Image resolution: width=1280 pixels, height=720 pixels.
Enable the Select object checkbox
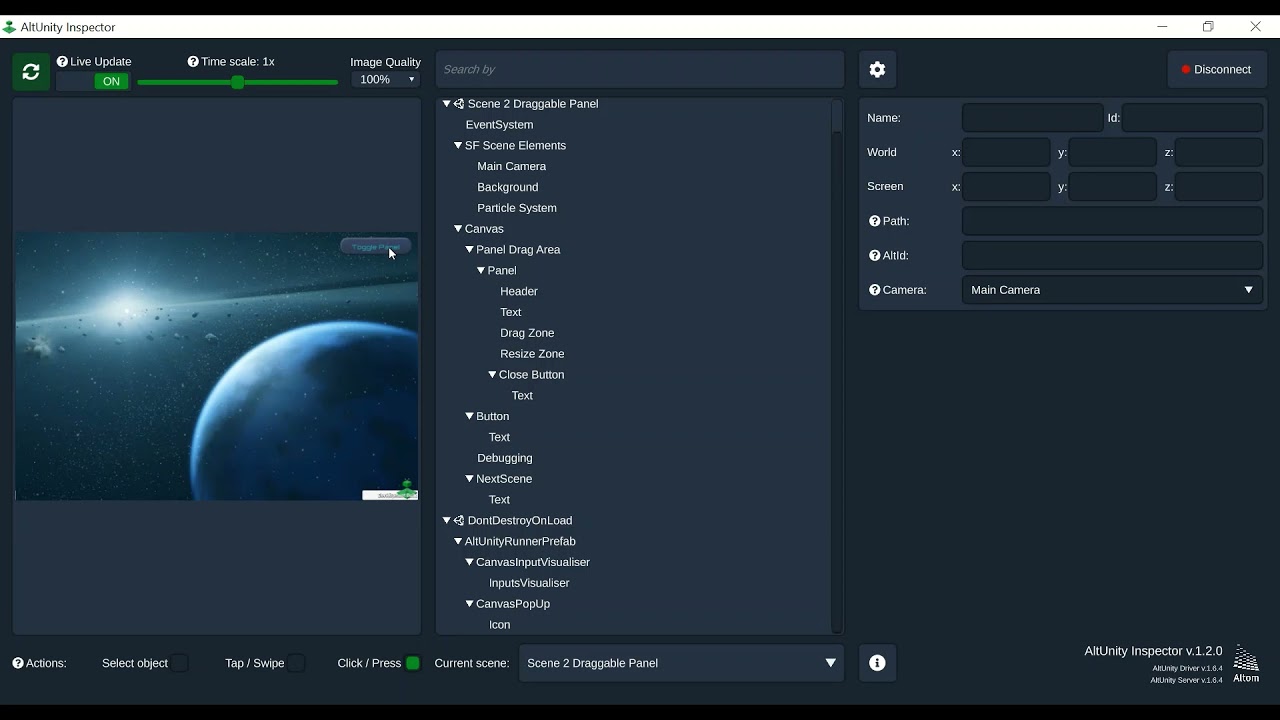coord(180,663)
